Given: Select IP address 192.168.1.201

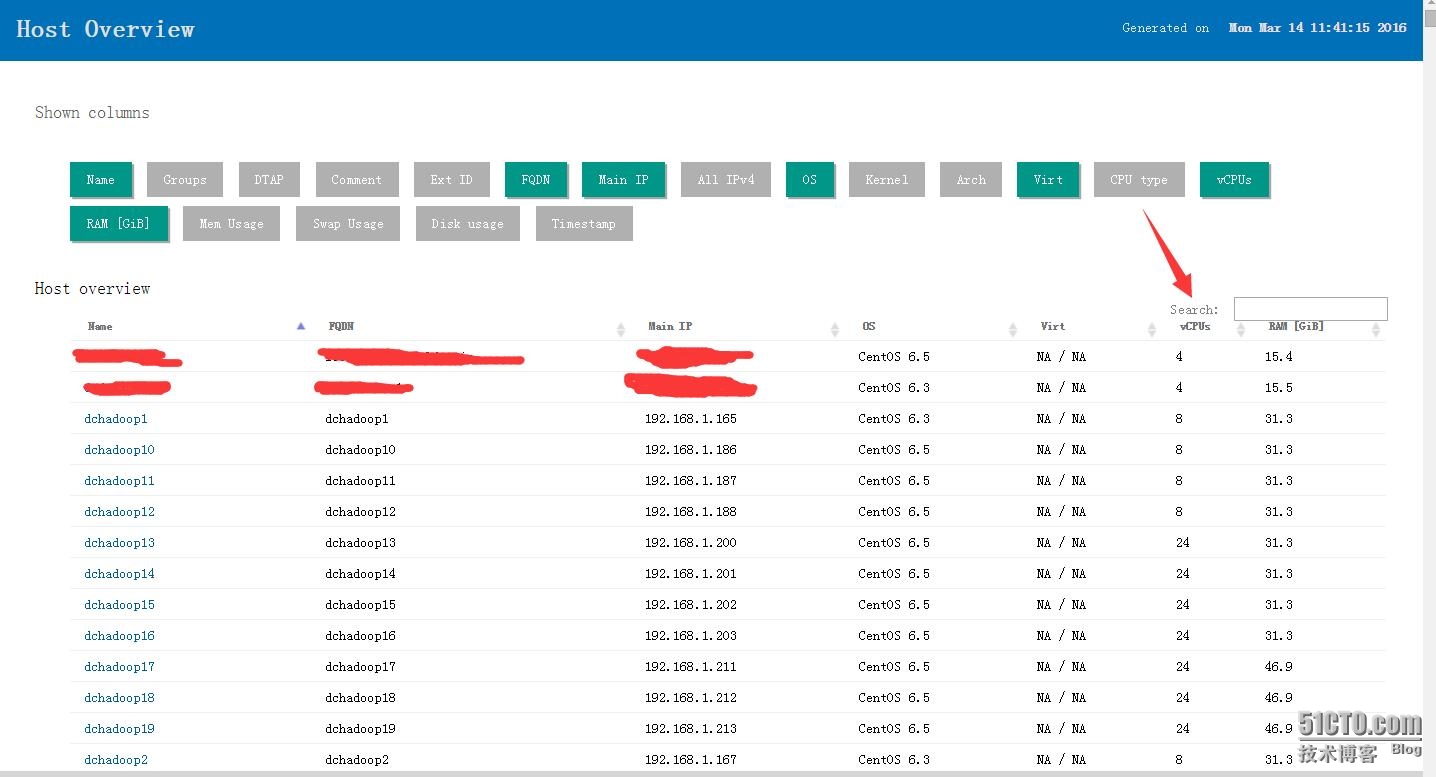Looking at the screenshot, I should [691, 573].
